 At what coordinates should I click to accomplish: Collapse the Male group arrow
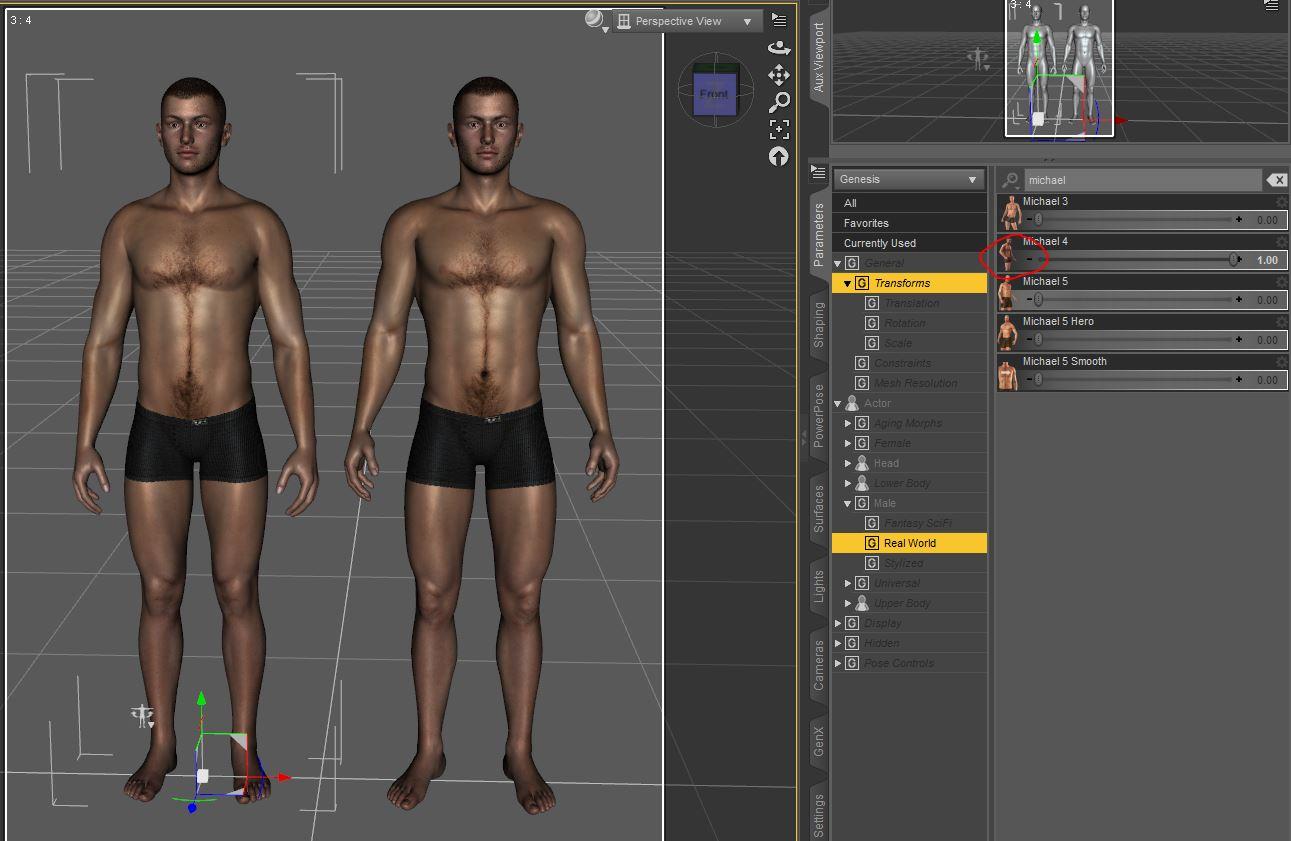click(848, 503)
